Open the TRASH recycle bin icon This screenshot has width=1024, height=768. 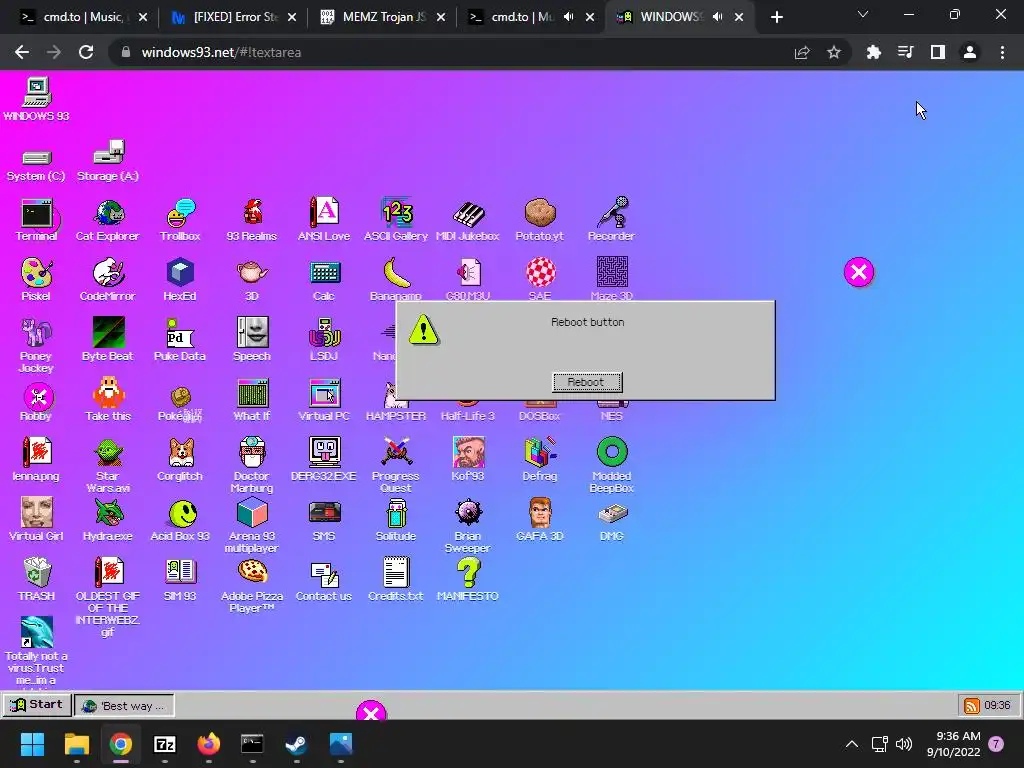[37, 573]
